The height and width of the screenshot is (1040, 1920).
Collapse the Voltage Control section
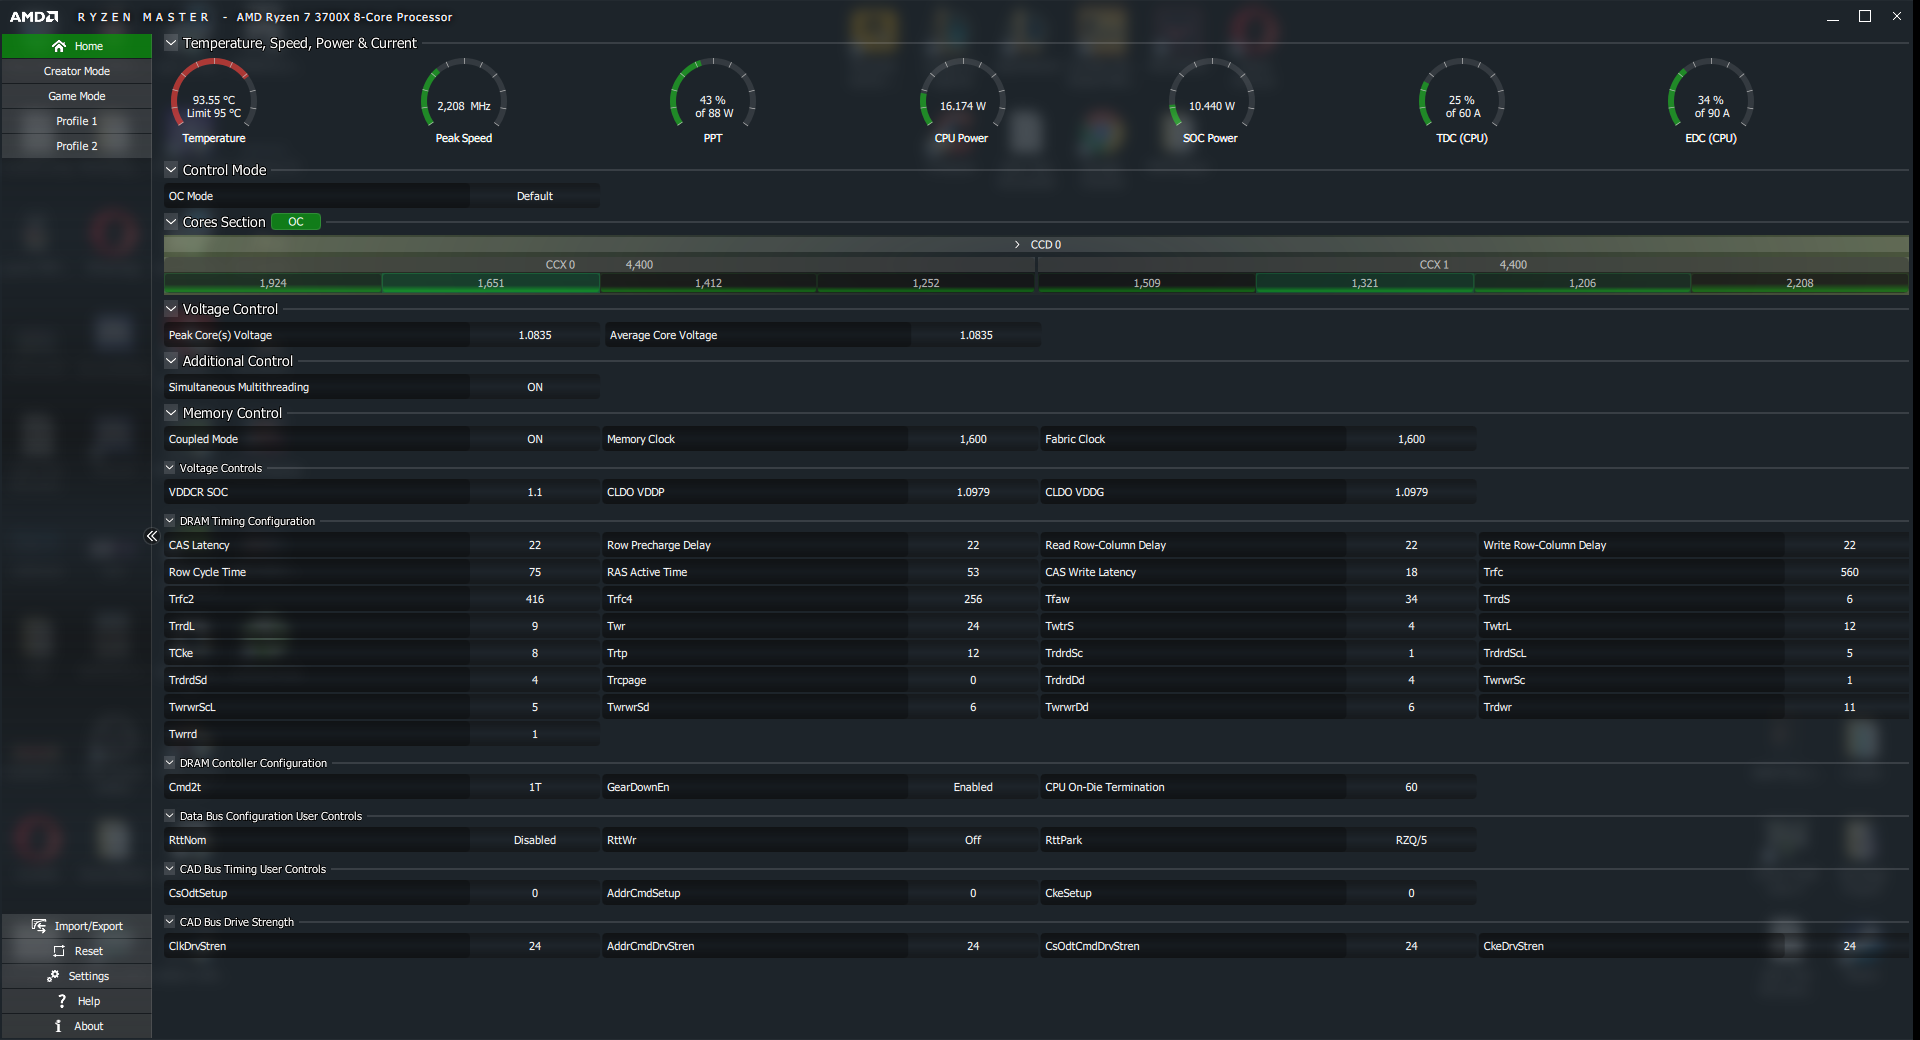point(171,309)
